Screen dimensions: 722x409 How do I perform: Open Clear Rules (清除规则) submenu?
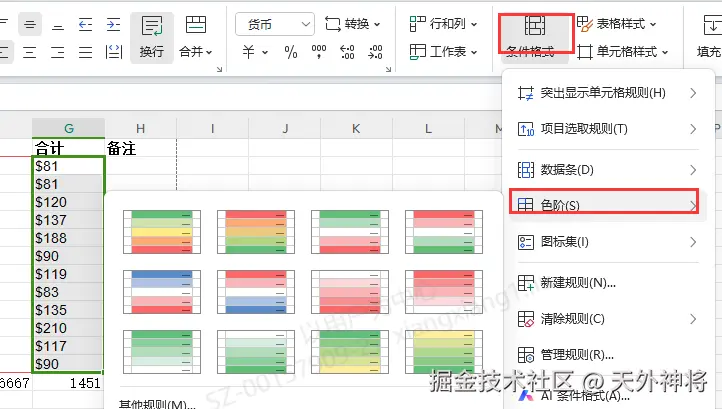pos(608,319)
